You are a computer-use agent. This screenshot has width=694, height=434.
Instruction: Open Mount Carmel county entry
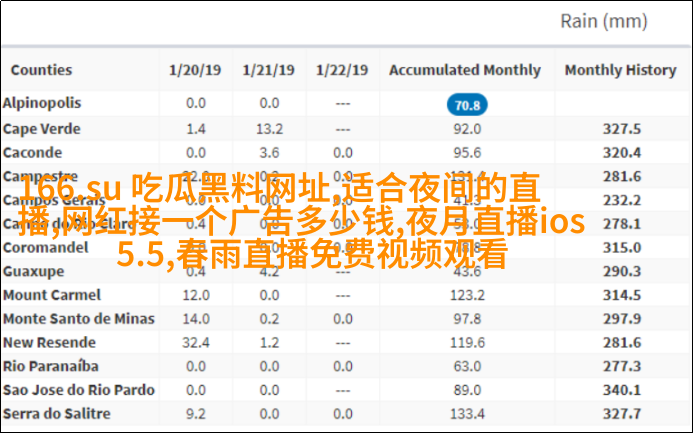point(51,295)
